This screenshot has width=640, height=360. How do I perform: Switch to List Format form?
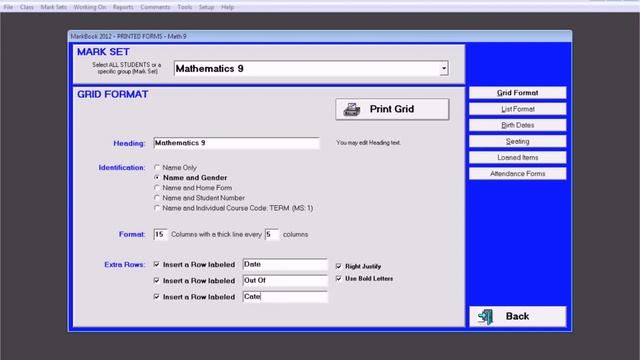pos(518,109)
